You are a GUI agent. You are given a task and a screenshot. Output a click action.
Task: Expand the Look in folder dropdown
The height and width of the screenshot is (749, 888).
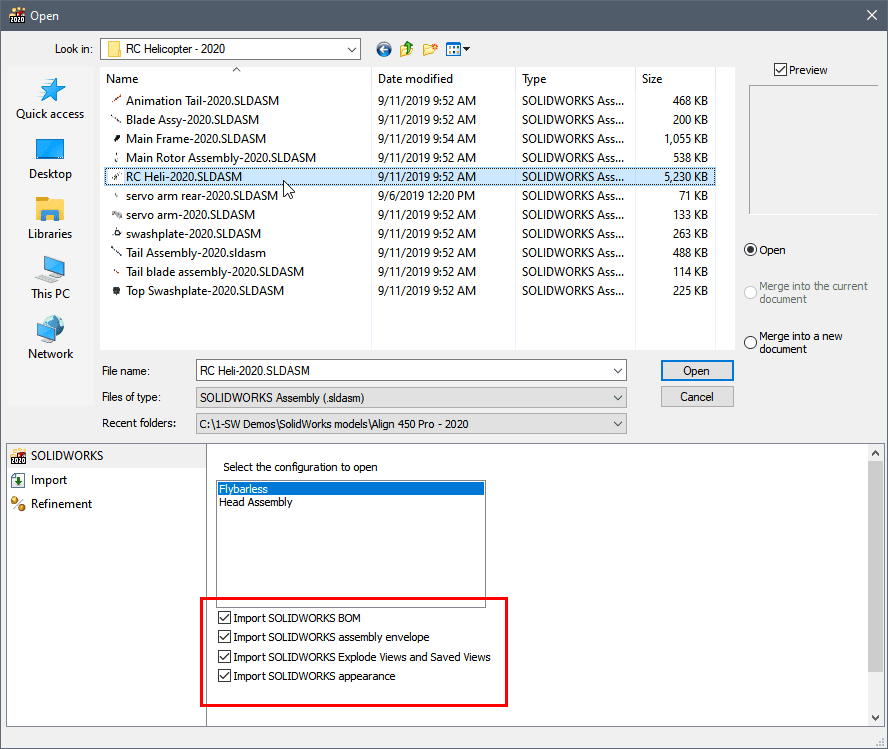pos(352,49)
